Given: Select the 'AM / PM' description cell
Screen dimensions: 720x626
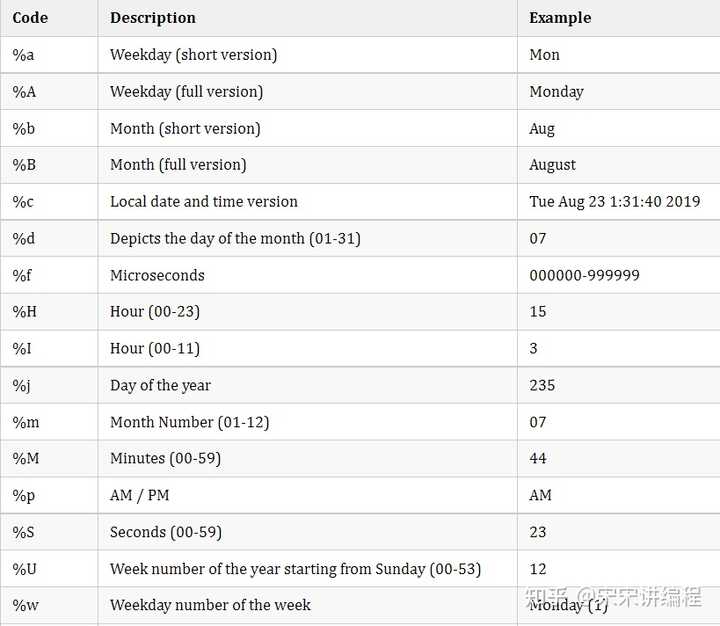Looking at the screenshot, I should click(x=140, y=496).
